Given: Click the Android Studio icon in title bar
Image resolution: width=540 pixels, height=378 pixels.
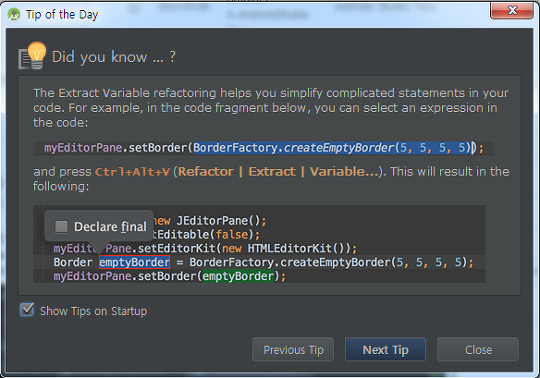Looking at the screenshot, I should pyautogui.click(x=14, y=14).
